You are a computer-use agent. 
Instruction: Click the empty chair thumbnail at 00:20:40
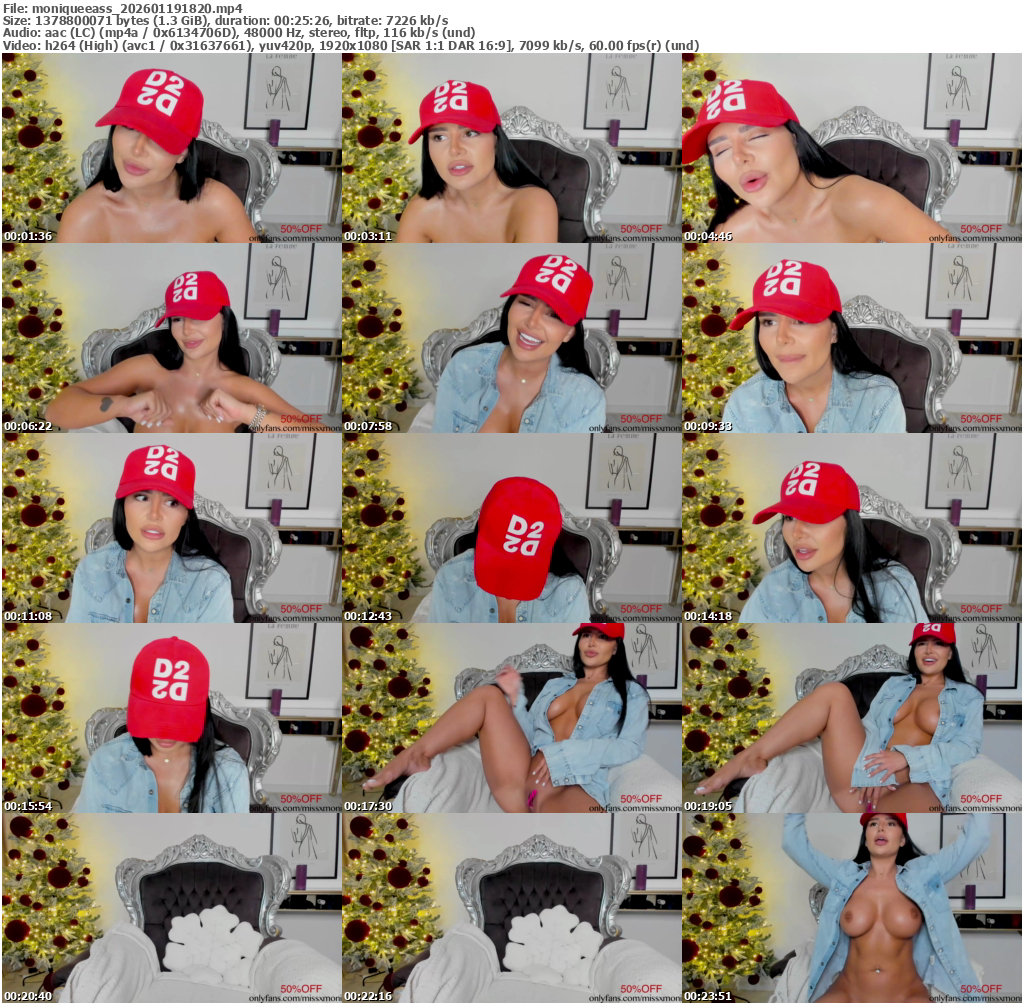click(x=171, y=908)
